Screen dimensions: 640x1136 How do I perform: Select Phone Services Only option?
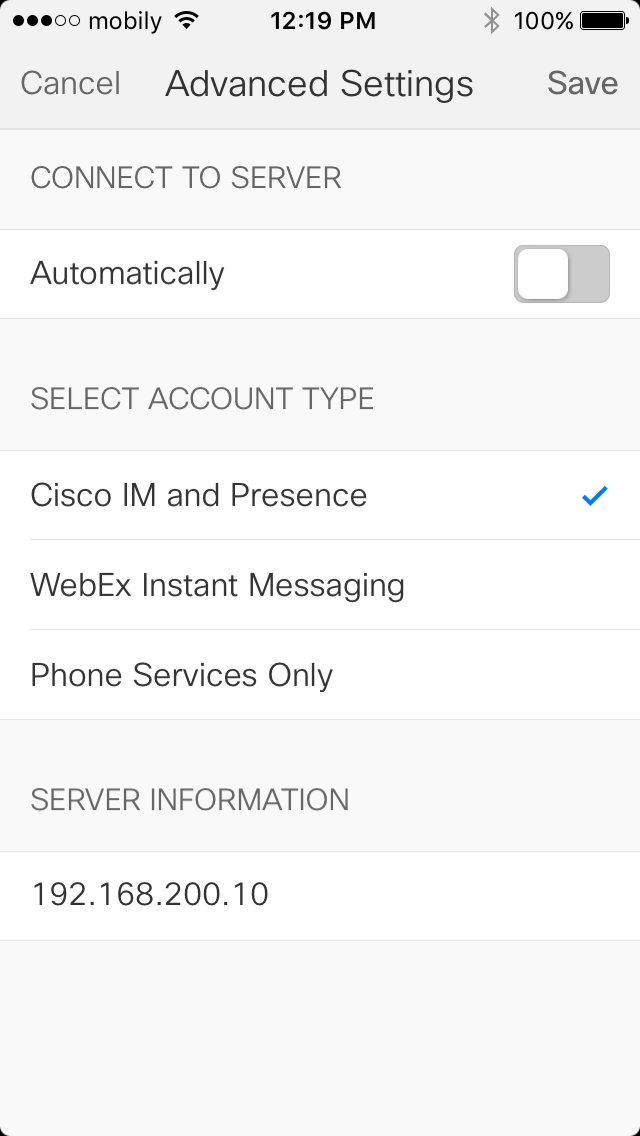pyautogui.click(x=182, y=675)
